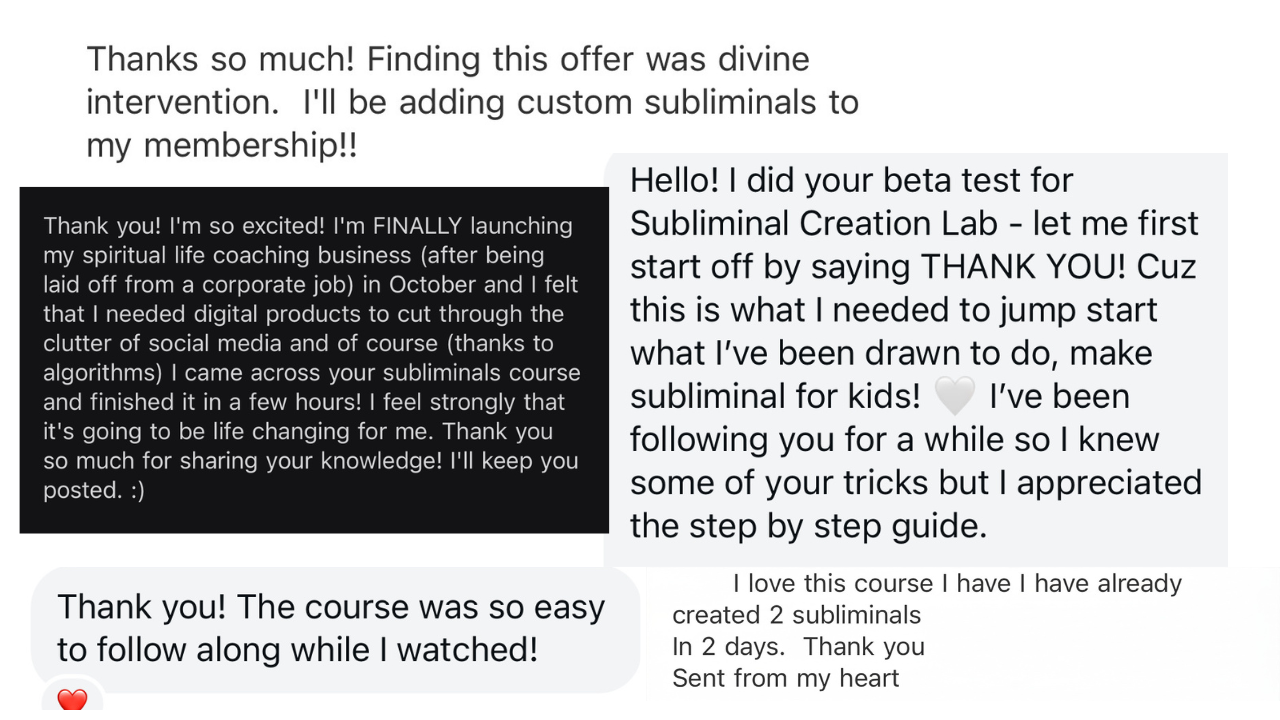Click the 'In 2 days. Thank you' line

point(798,647)
